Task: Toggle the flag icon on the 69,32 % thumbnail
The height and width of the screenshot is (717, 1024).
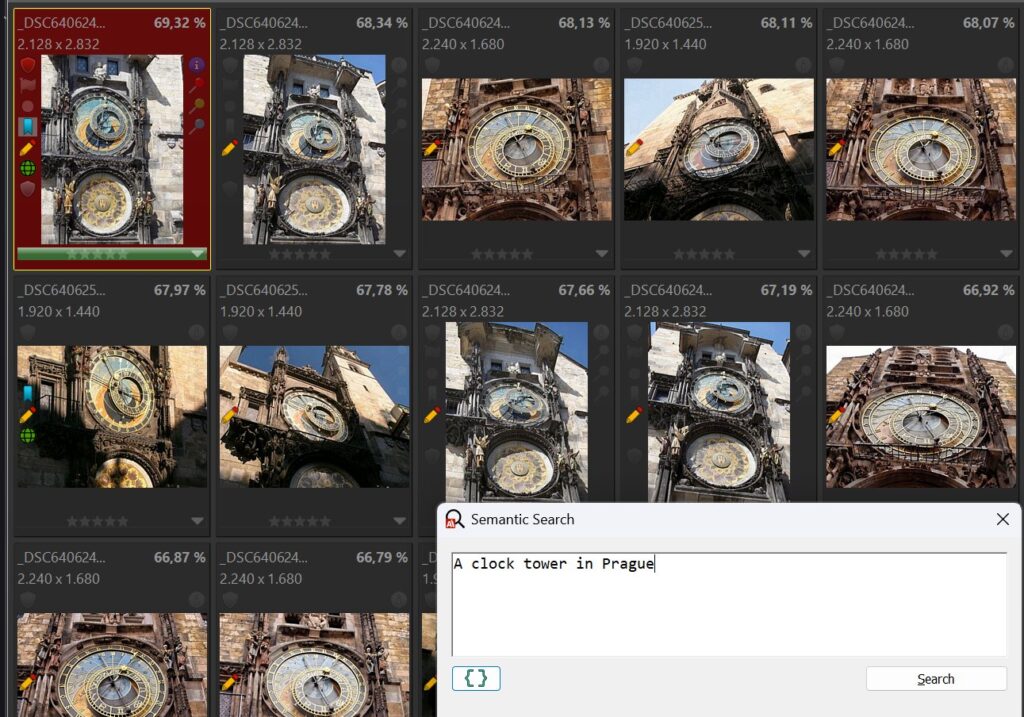Action: click(x=27, y=85)
